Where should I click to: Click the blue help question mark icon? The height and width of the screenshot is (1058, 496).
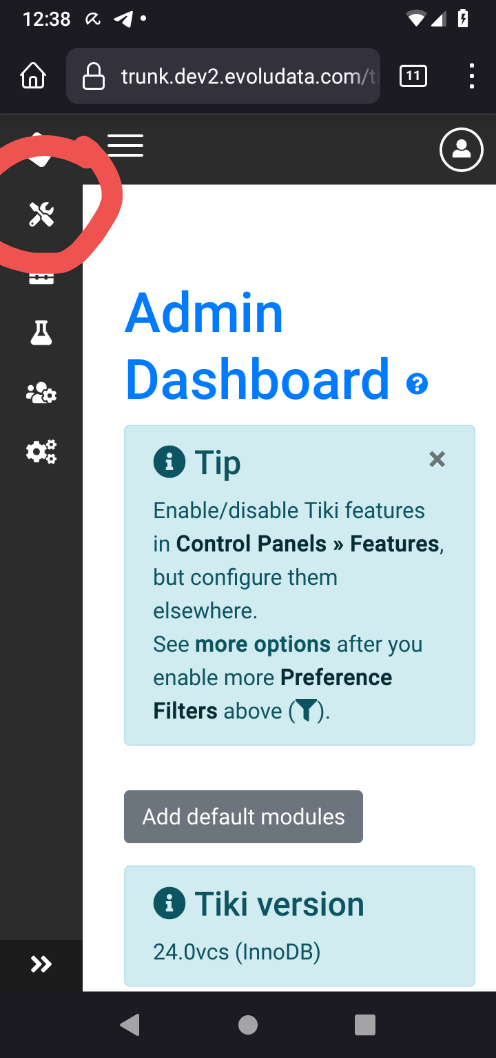tap(417, 384)
